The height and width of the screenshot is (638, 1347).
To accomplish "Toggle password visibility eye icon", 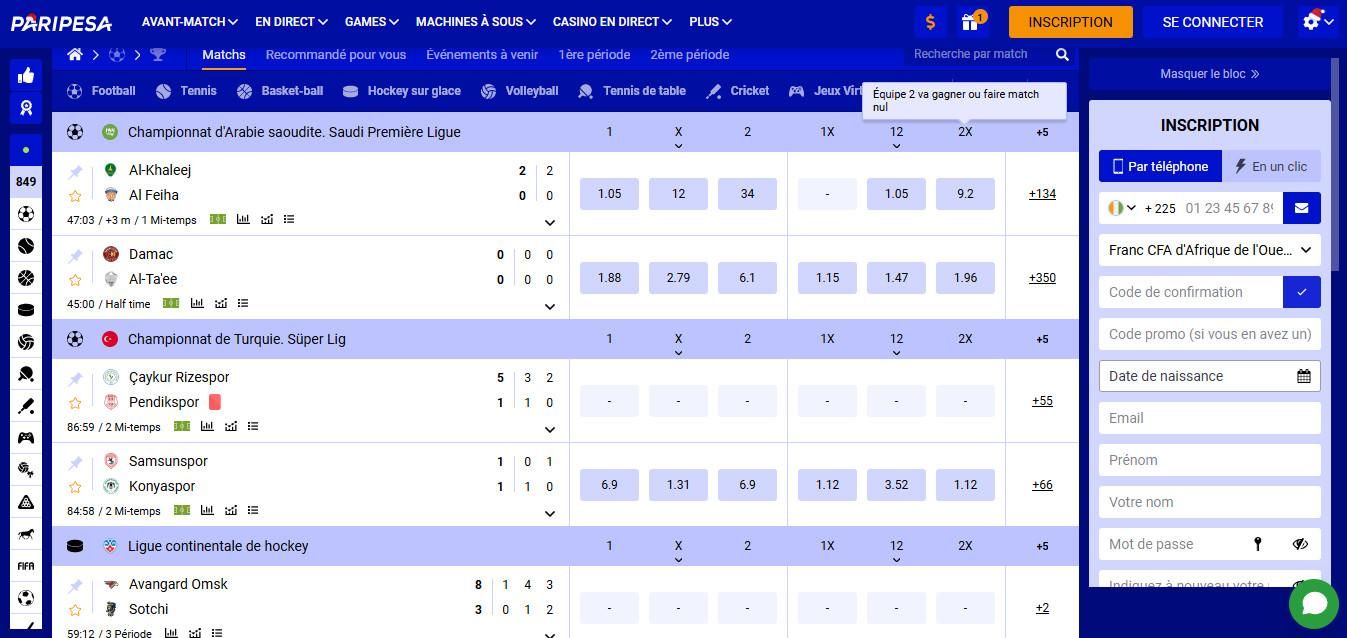I will pos(1299,544).
